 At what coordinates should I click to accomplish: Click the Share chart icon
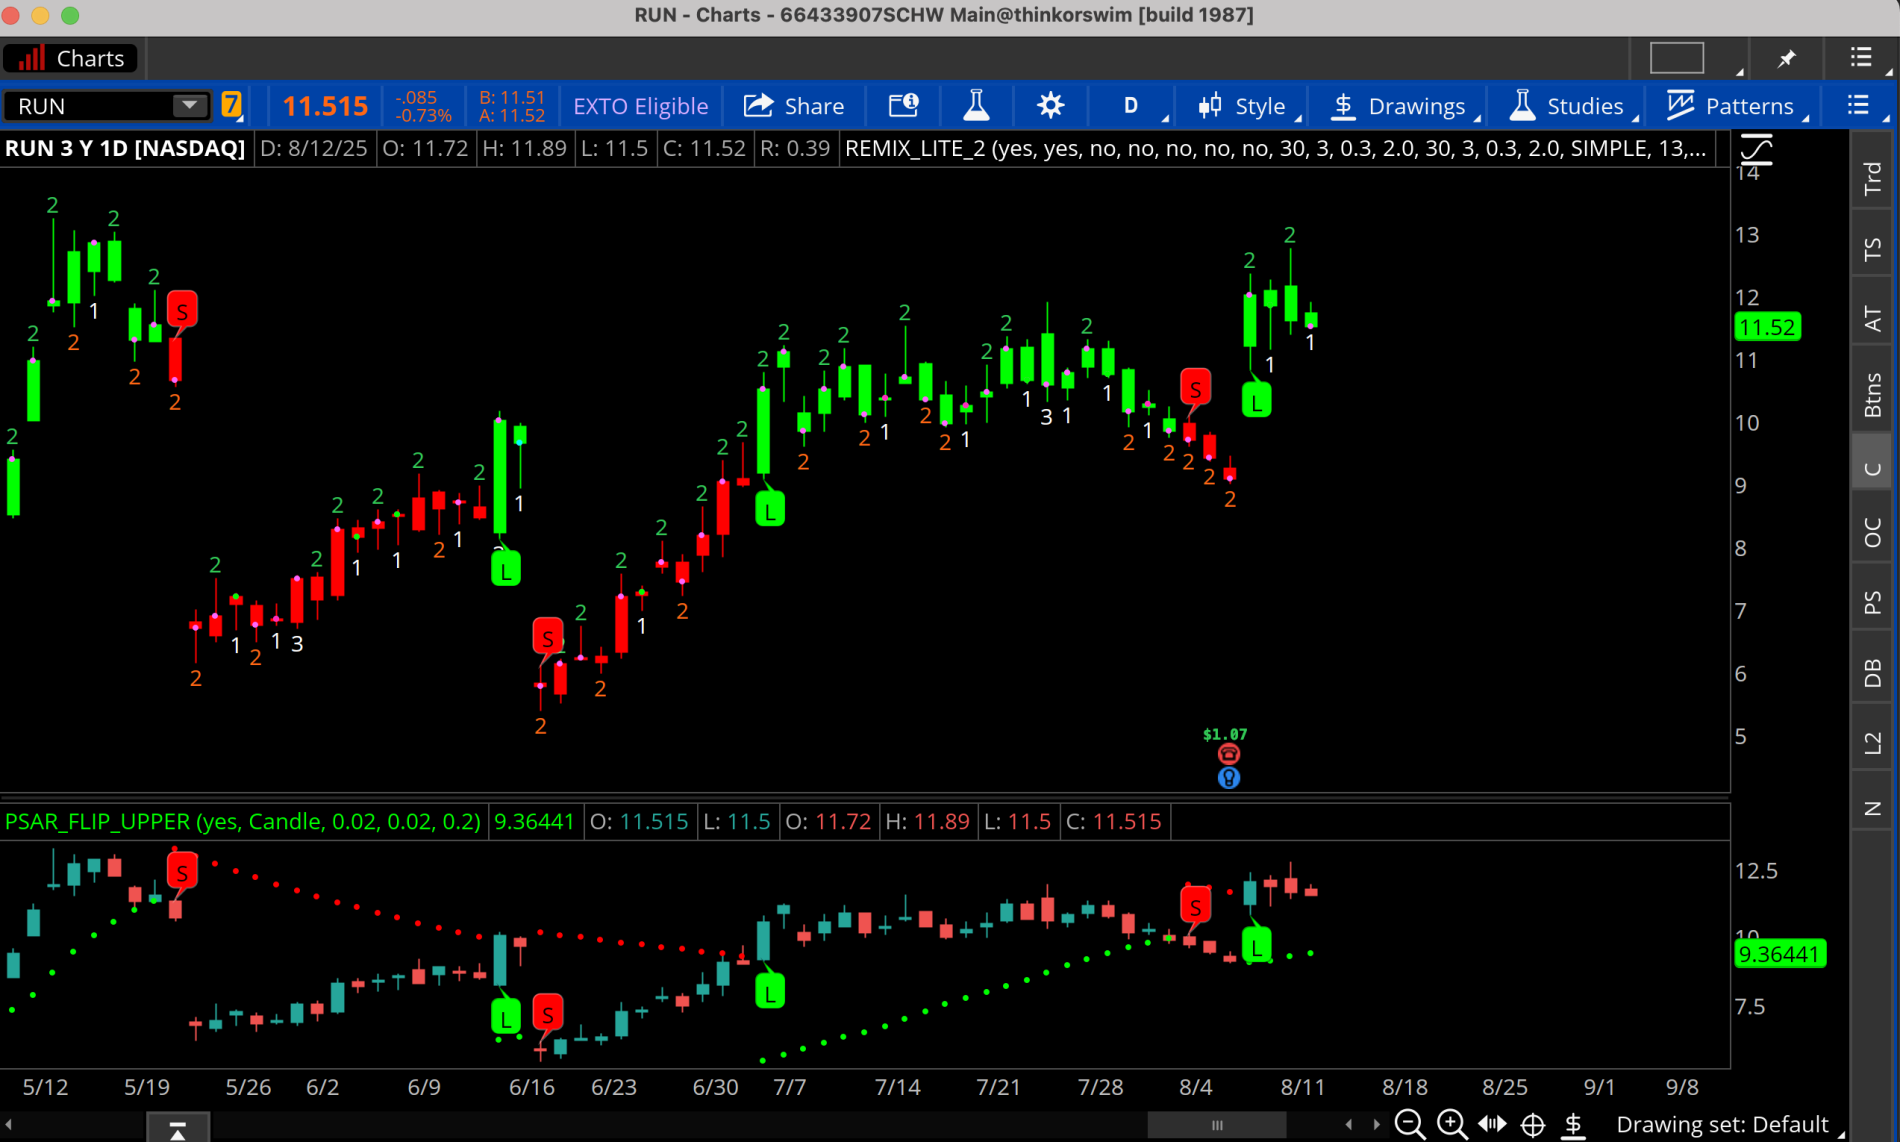[758, 105]
